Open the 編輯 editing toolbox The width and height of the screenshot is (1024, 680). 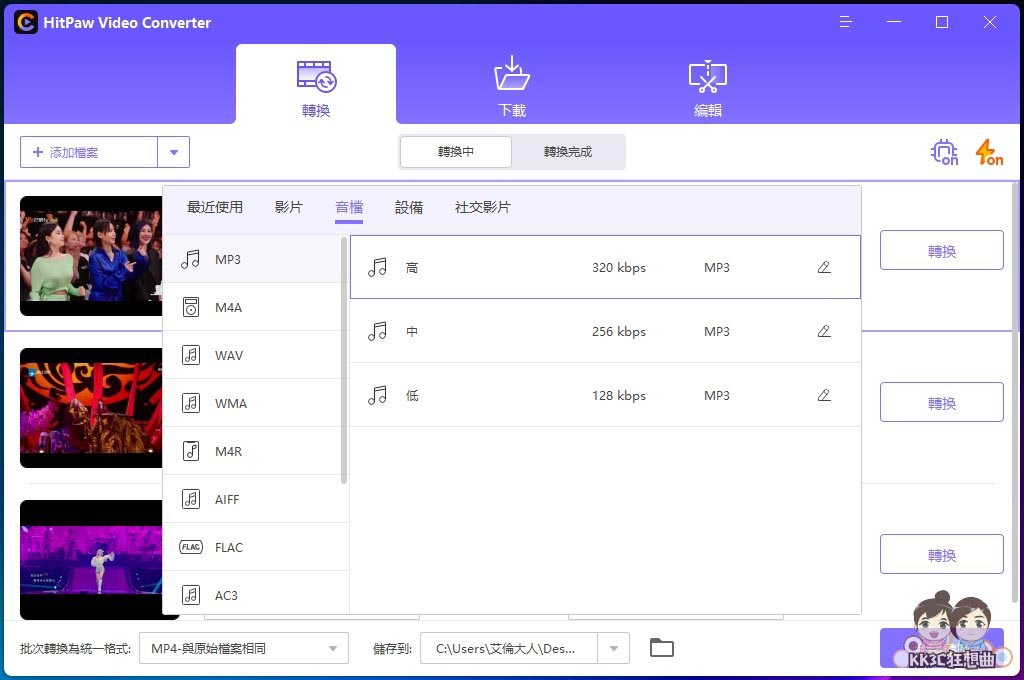tap(707, 85)
